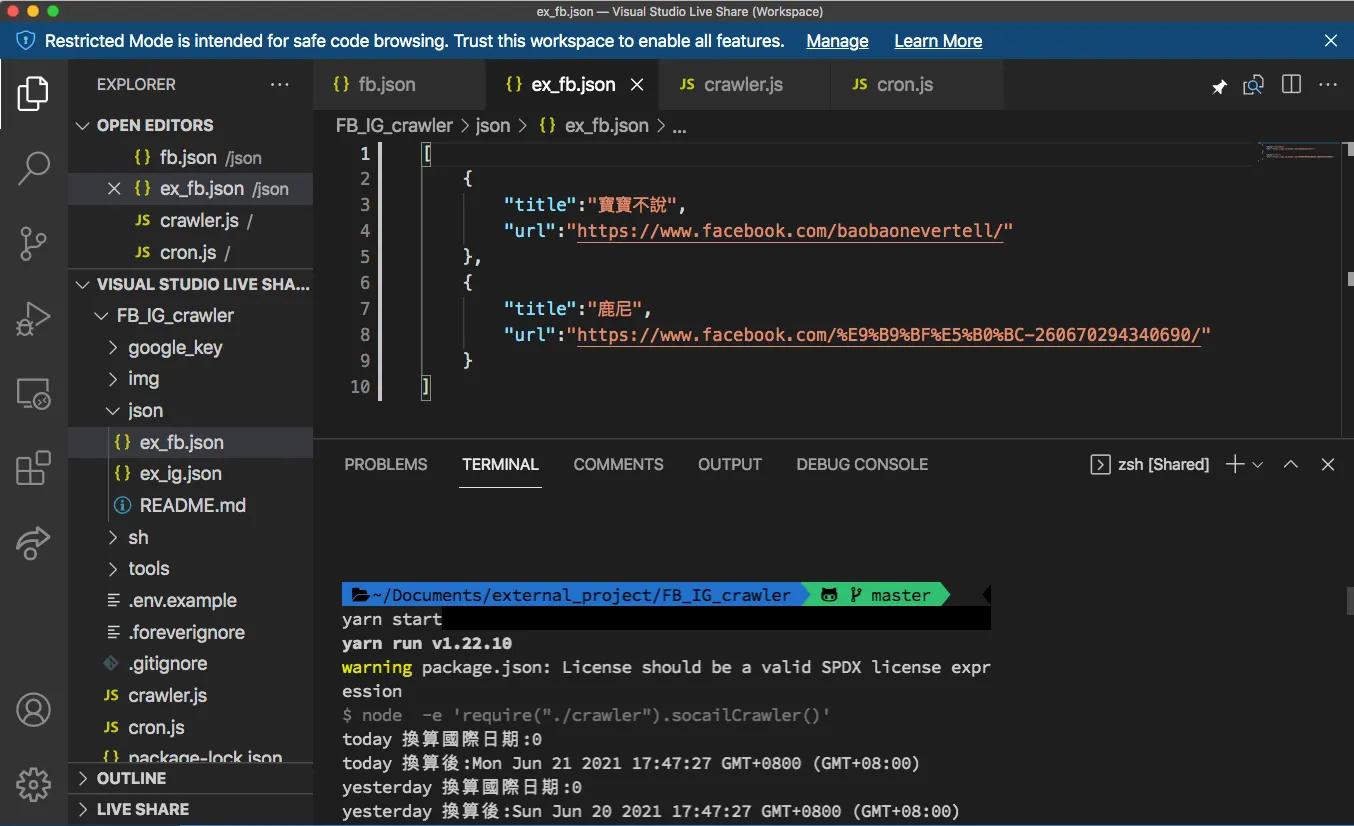The image size is (1354, 826).
Task: Click the editor minimap preview
Action: pyautogui.click(x=1298, y=152)
